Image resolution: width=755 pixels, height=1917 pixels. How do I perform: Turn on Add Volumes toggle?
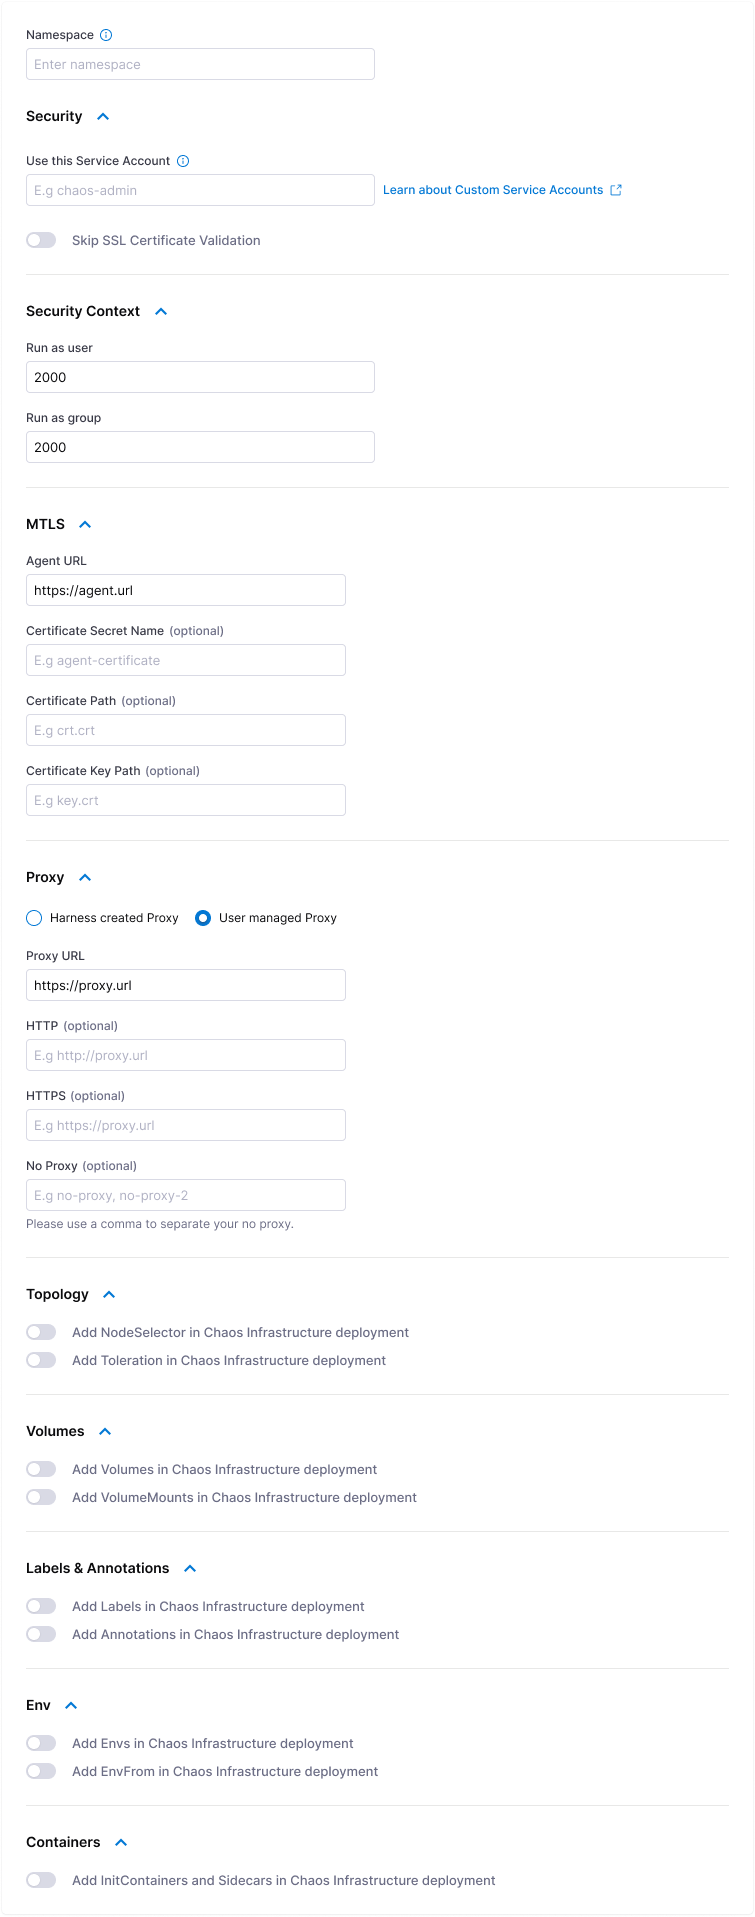tap(41, 1469)
